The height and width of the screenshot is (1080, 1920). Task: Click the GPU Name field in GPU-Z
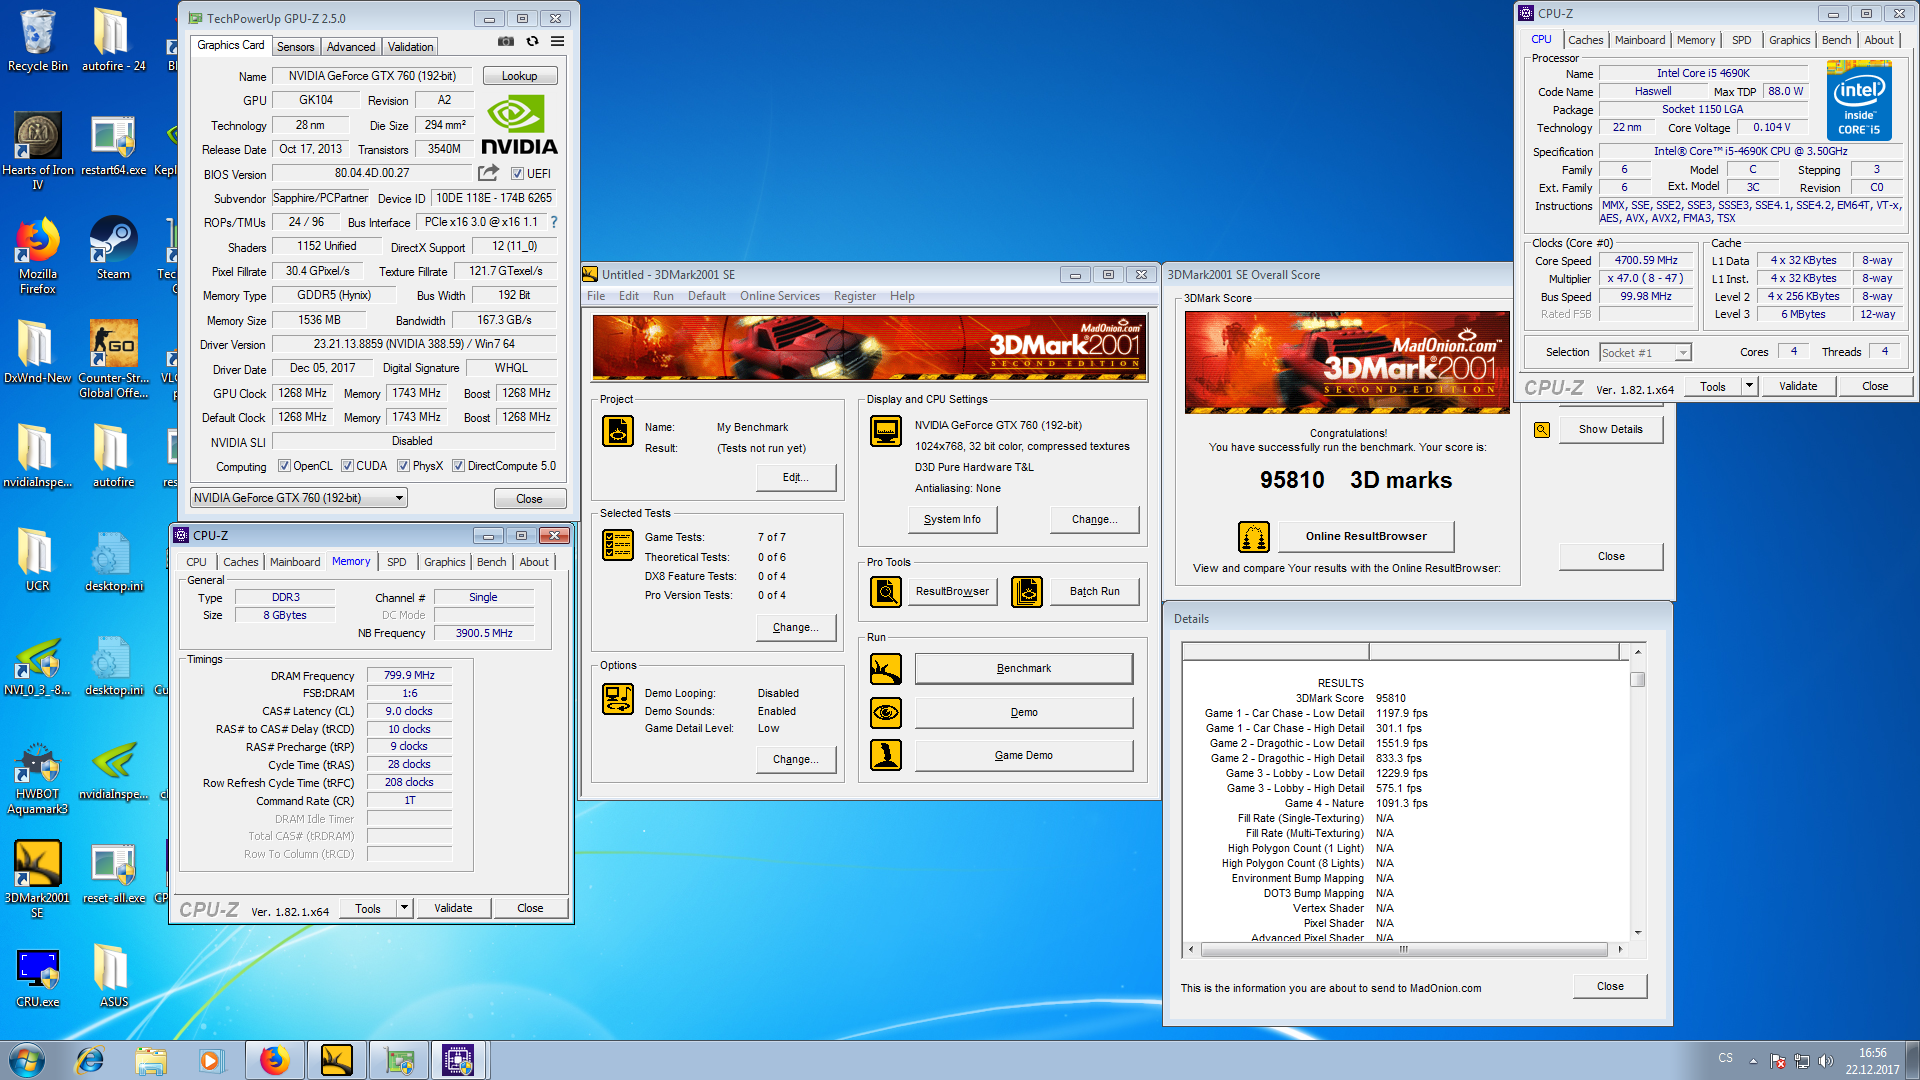tap(372, 76)
